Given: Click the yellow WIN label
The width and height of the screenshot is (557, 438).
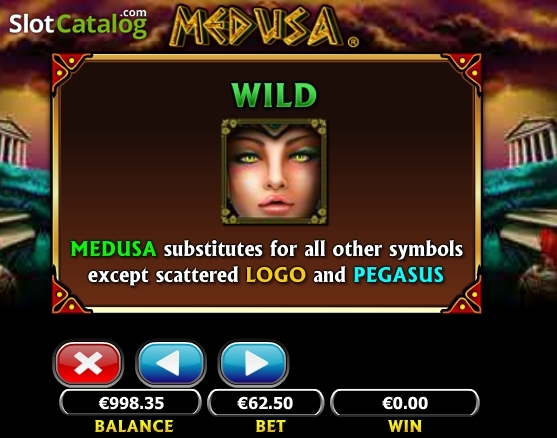Looking at the screenshot, I should click(x=405, y=426).
